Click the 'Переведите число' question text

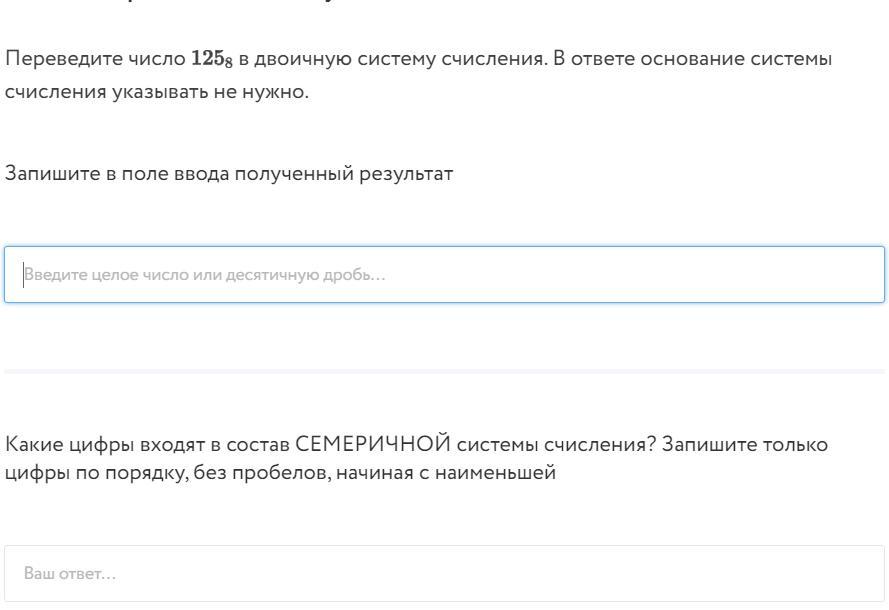[x=96, y=60]
